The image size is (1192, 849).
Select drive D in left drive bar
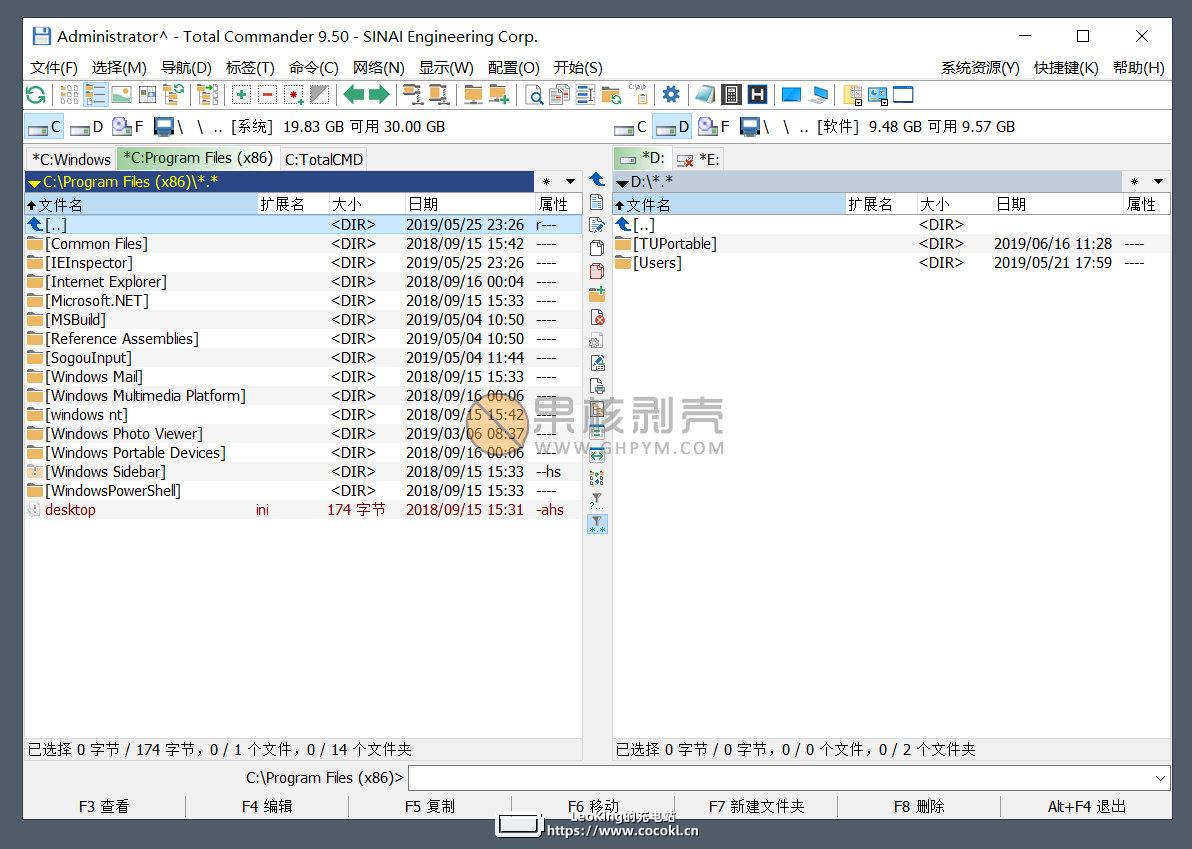[86, 127]
